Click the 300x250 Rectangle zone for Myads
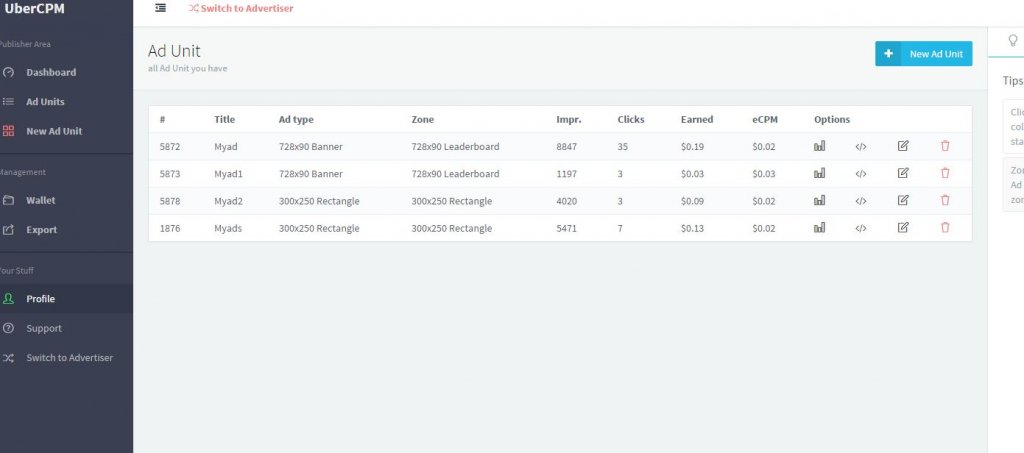This screenshot has height=453, width=1024. point(452,228)
